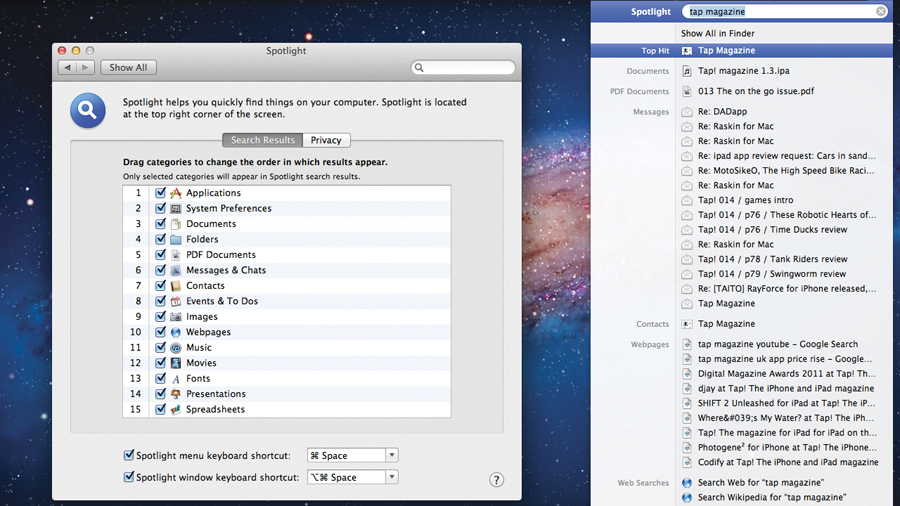Select the Search Results tab

(262, 140)
